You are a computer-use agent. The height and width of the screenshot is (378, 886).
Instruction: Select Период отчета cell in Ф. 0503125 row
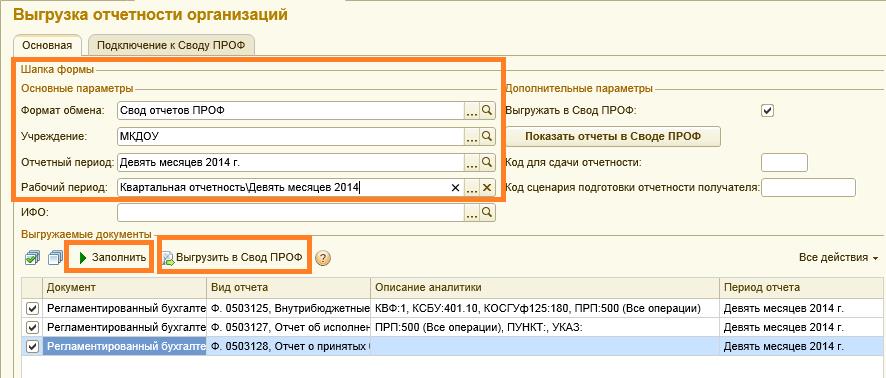pos(802,309)
